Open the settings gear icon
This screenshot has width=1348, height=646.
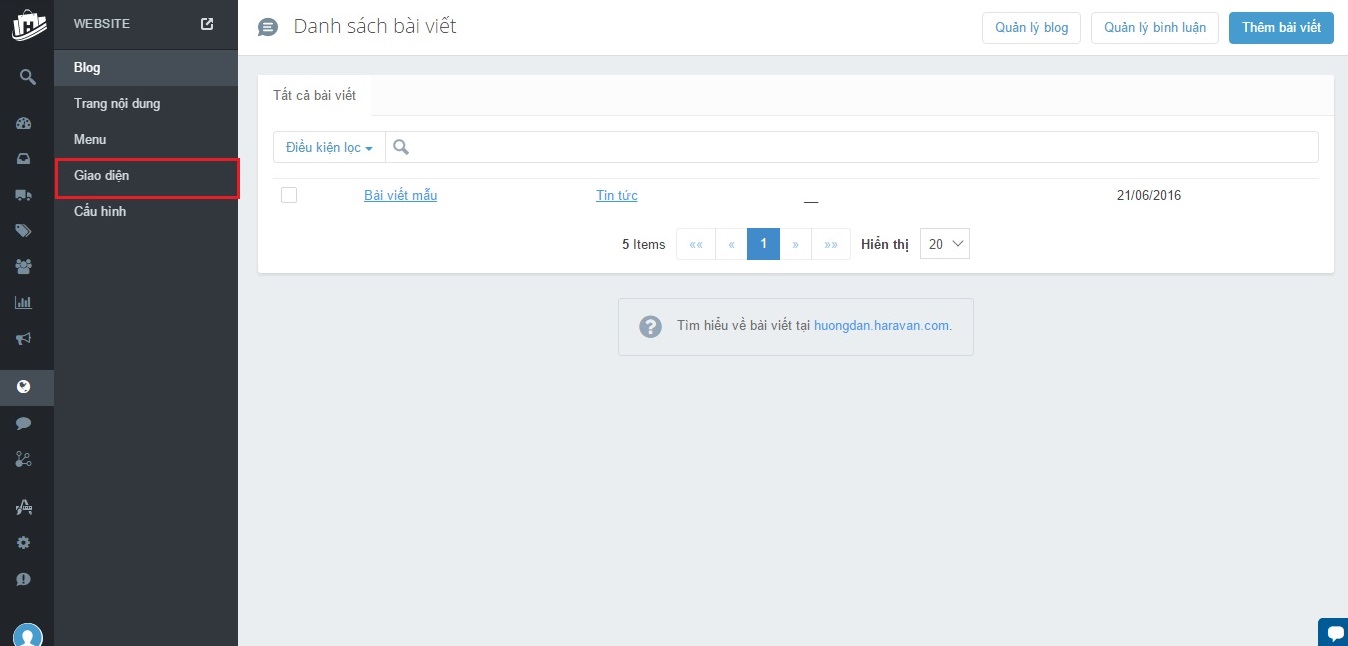(x=24, y=543)
